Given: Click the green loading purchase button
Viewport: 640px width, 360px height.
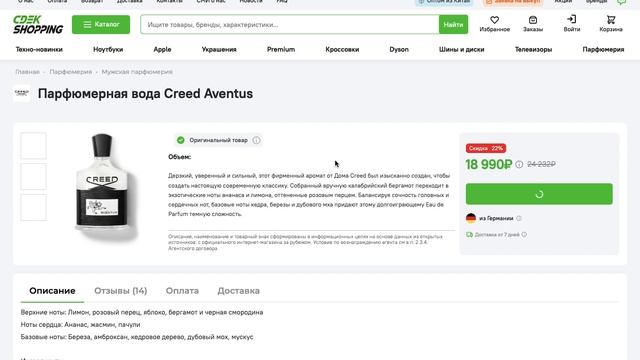Looking at the screenshot, I should coord(539,194).
